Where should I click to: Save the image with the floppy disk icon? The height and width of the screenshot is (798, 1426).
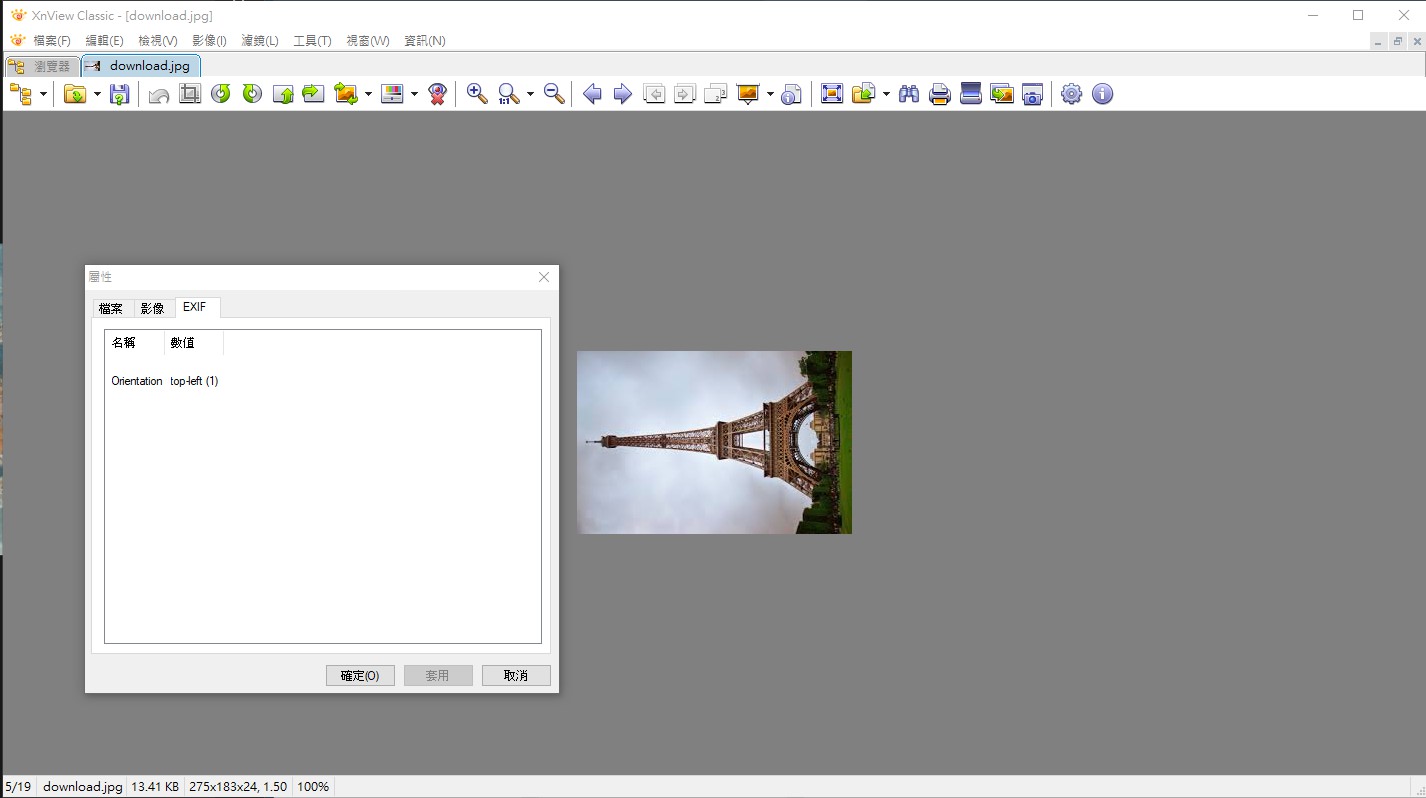tap(120, 94)
